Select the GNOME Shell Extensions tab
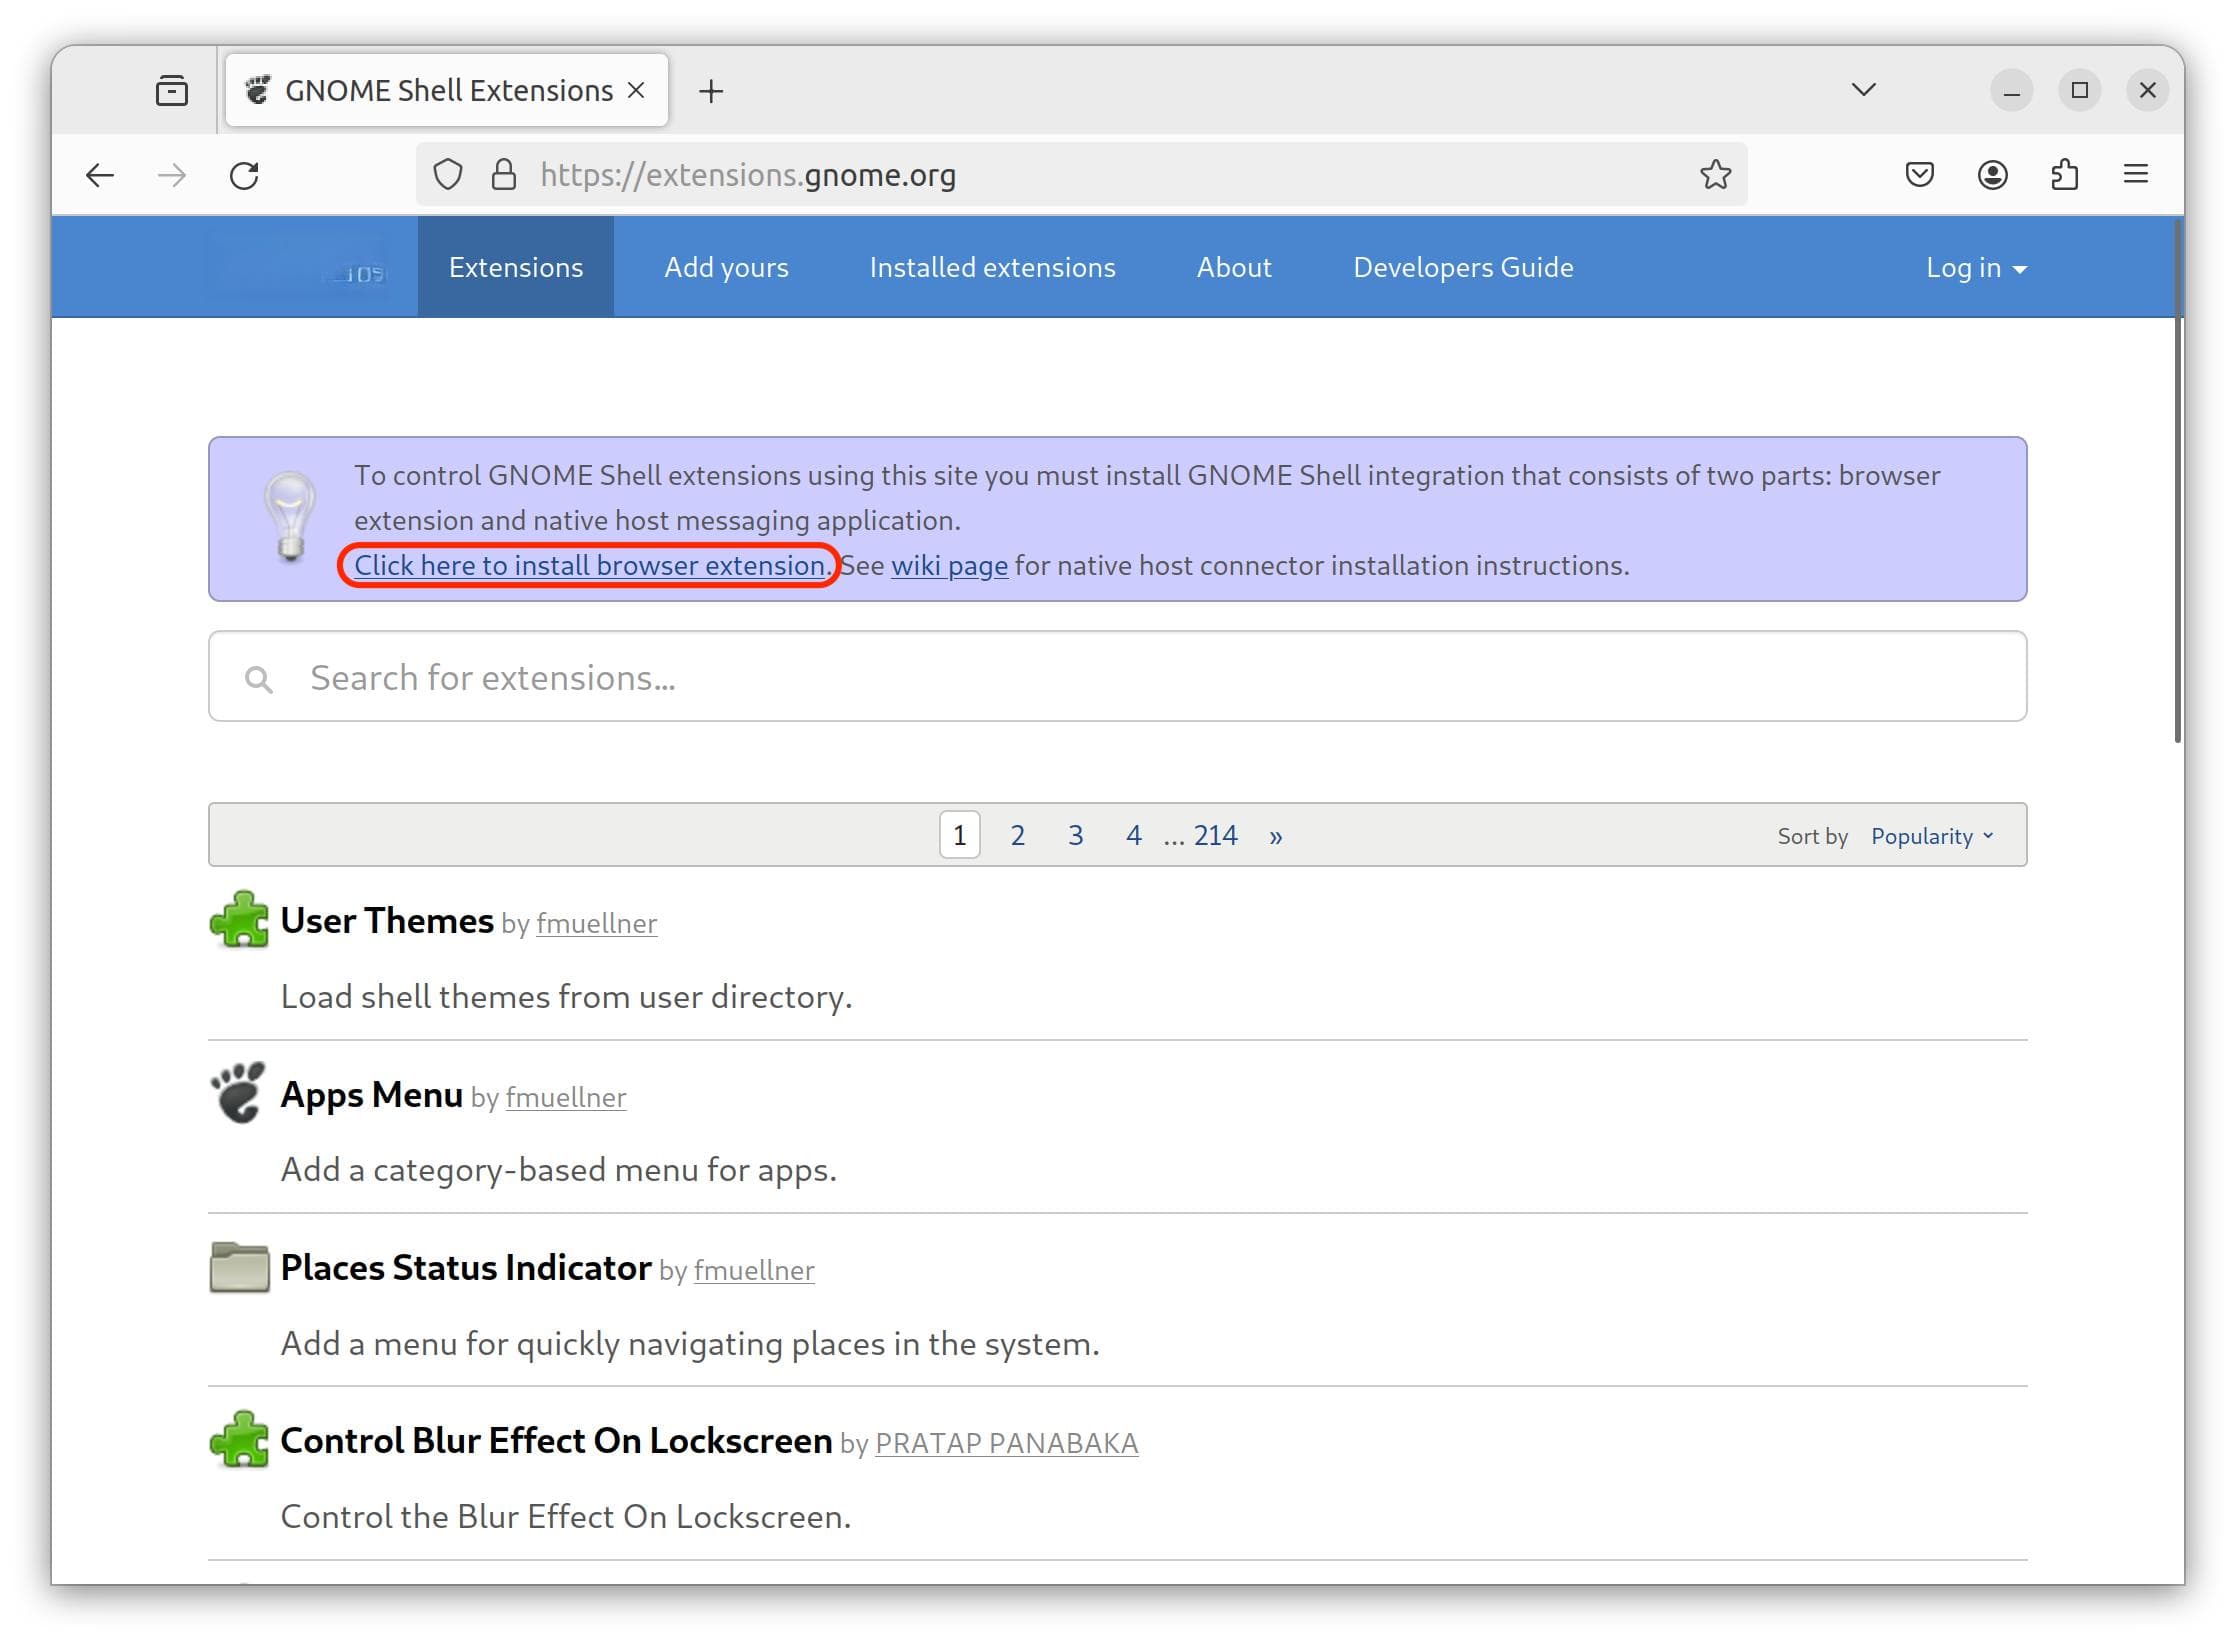The height and width of the screenshot is (1642, 2236). [x=447, y=91]
